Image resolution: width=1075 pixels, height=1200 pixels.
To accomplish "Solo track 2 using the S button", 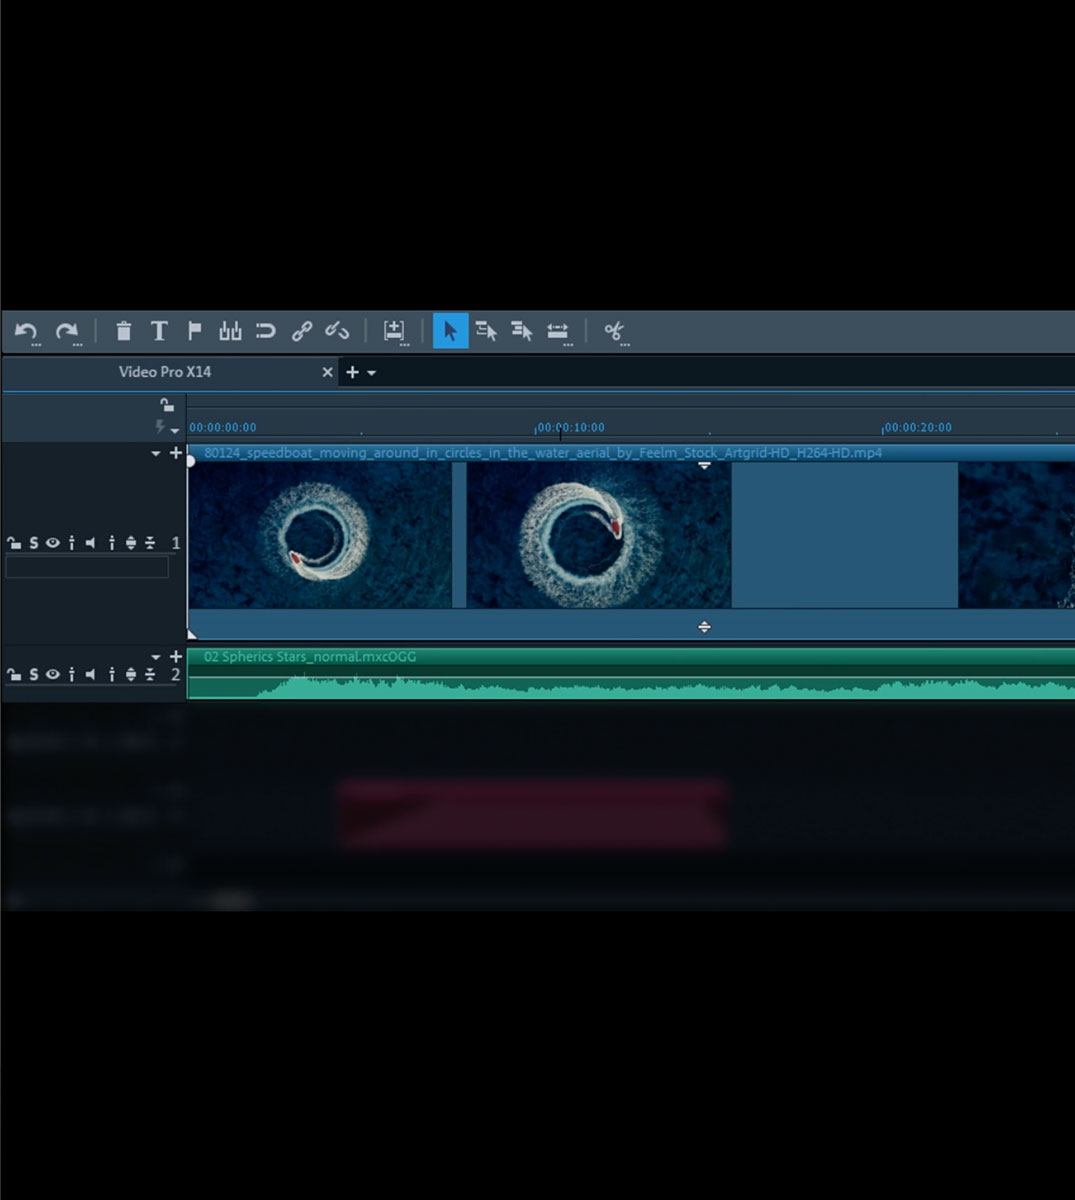I will pyautogui.click(x=33, y=674).
